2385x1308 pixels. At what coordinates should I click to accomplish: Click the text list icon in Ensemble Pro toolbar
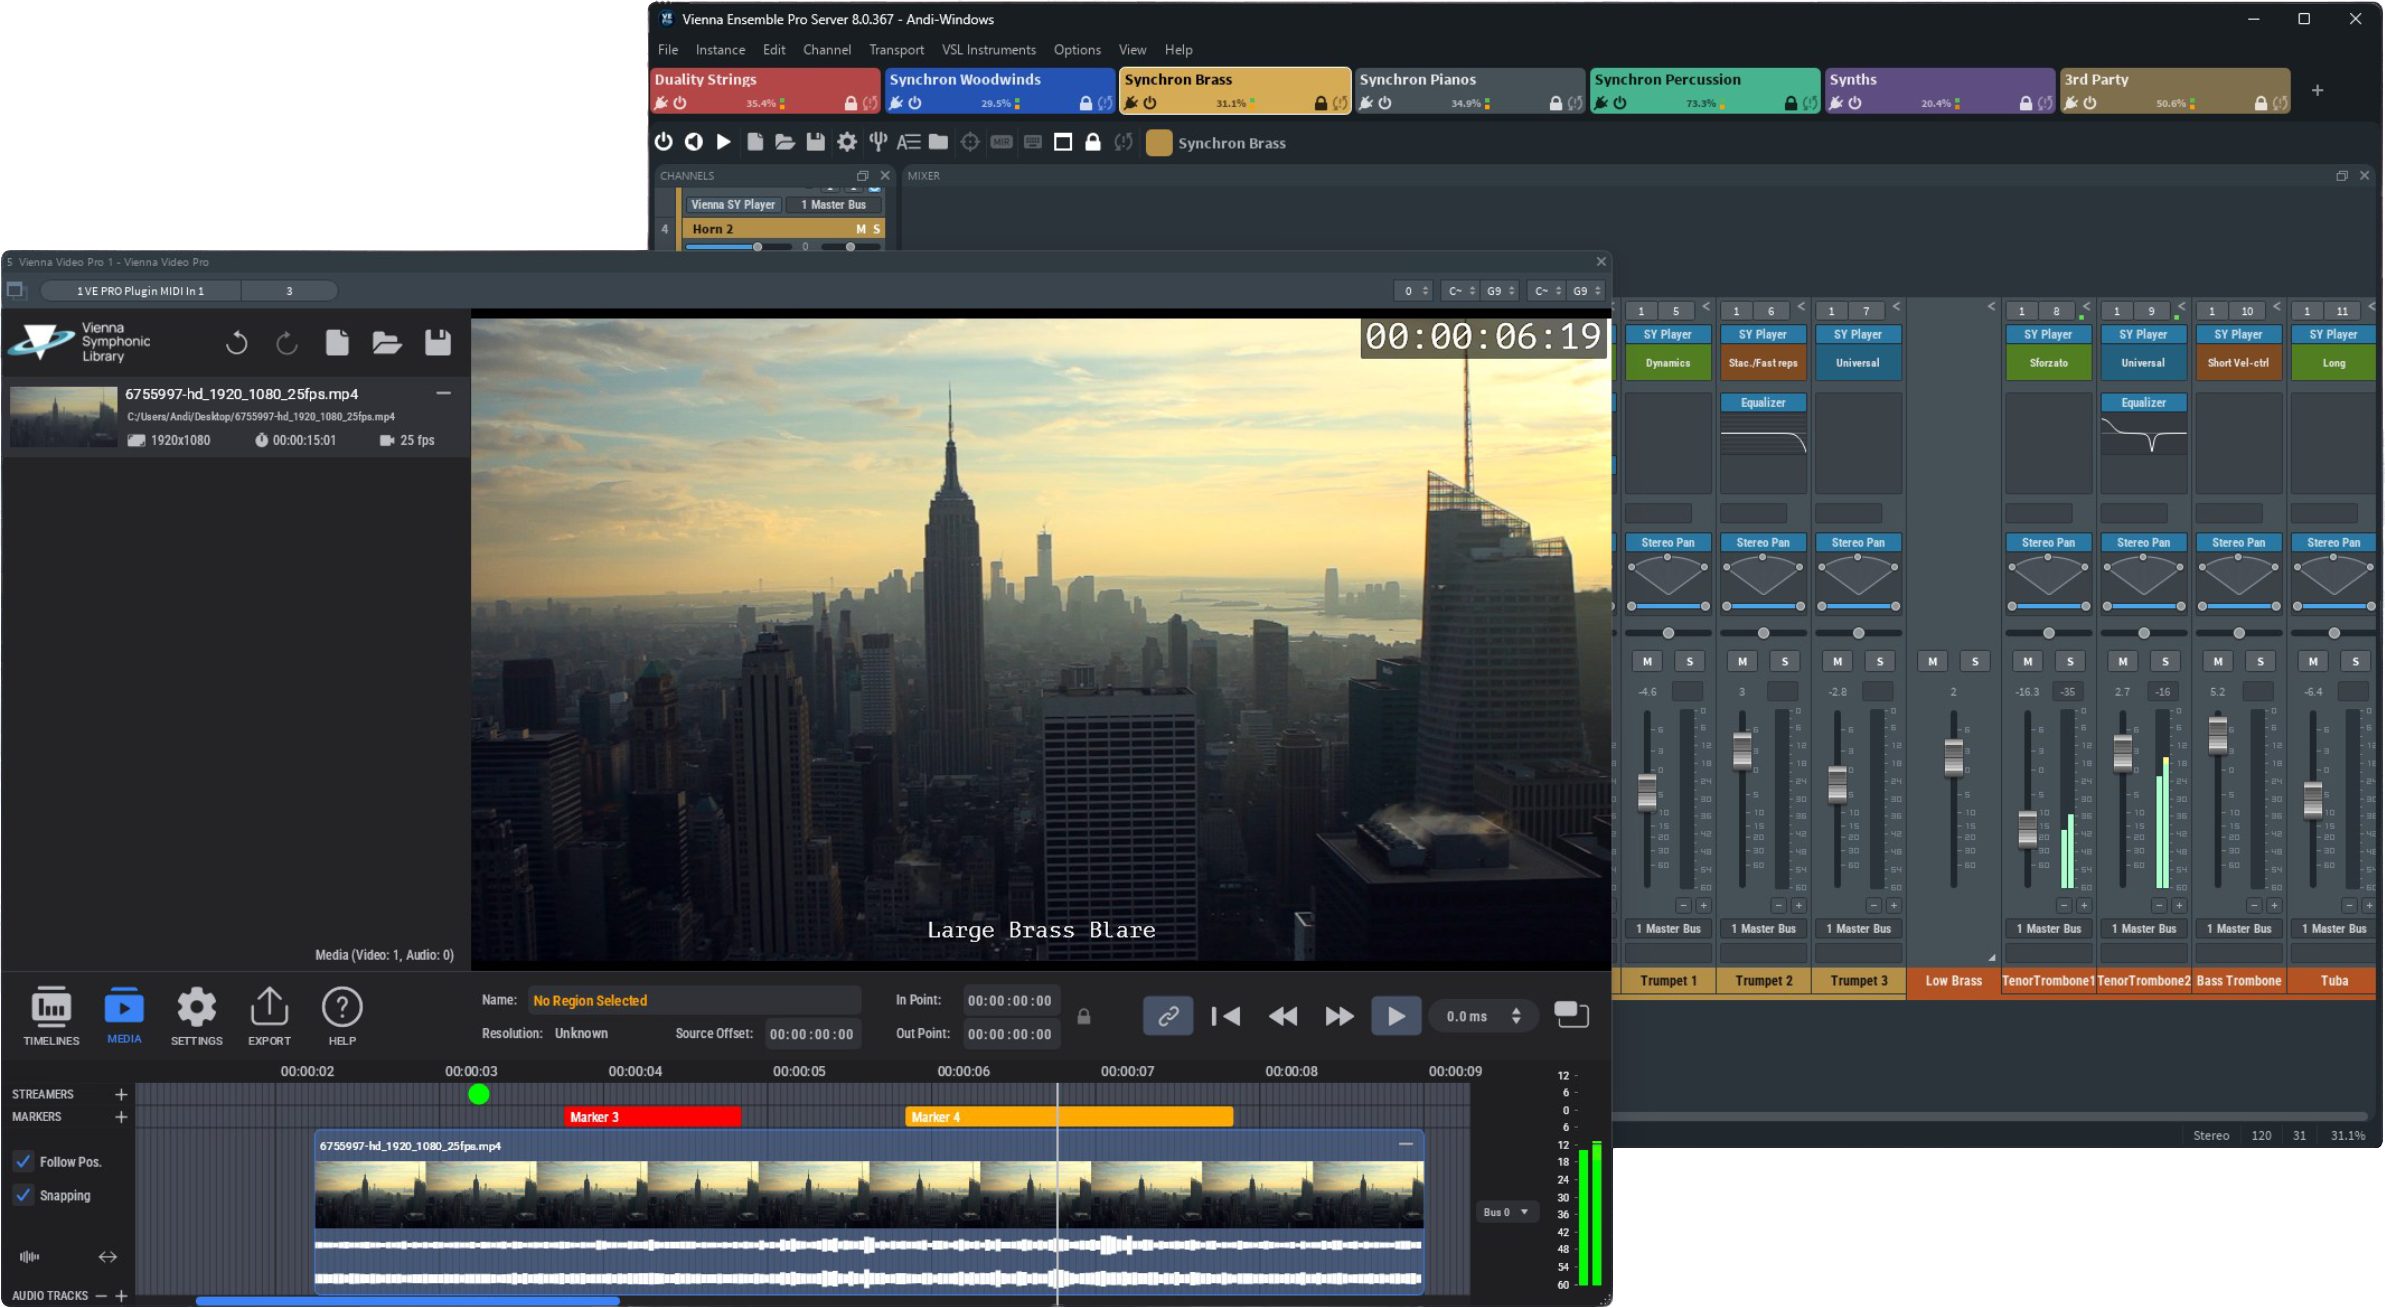pyautogui.click(x=908, y=142)
